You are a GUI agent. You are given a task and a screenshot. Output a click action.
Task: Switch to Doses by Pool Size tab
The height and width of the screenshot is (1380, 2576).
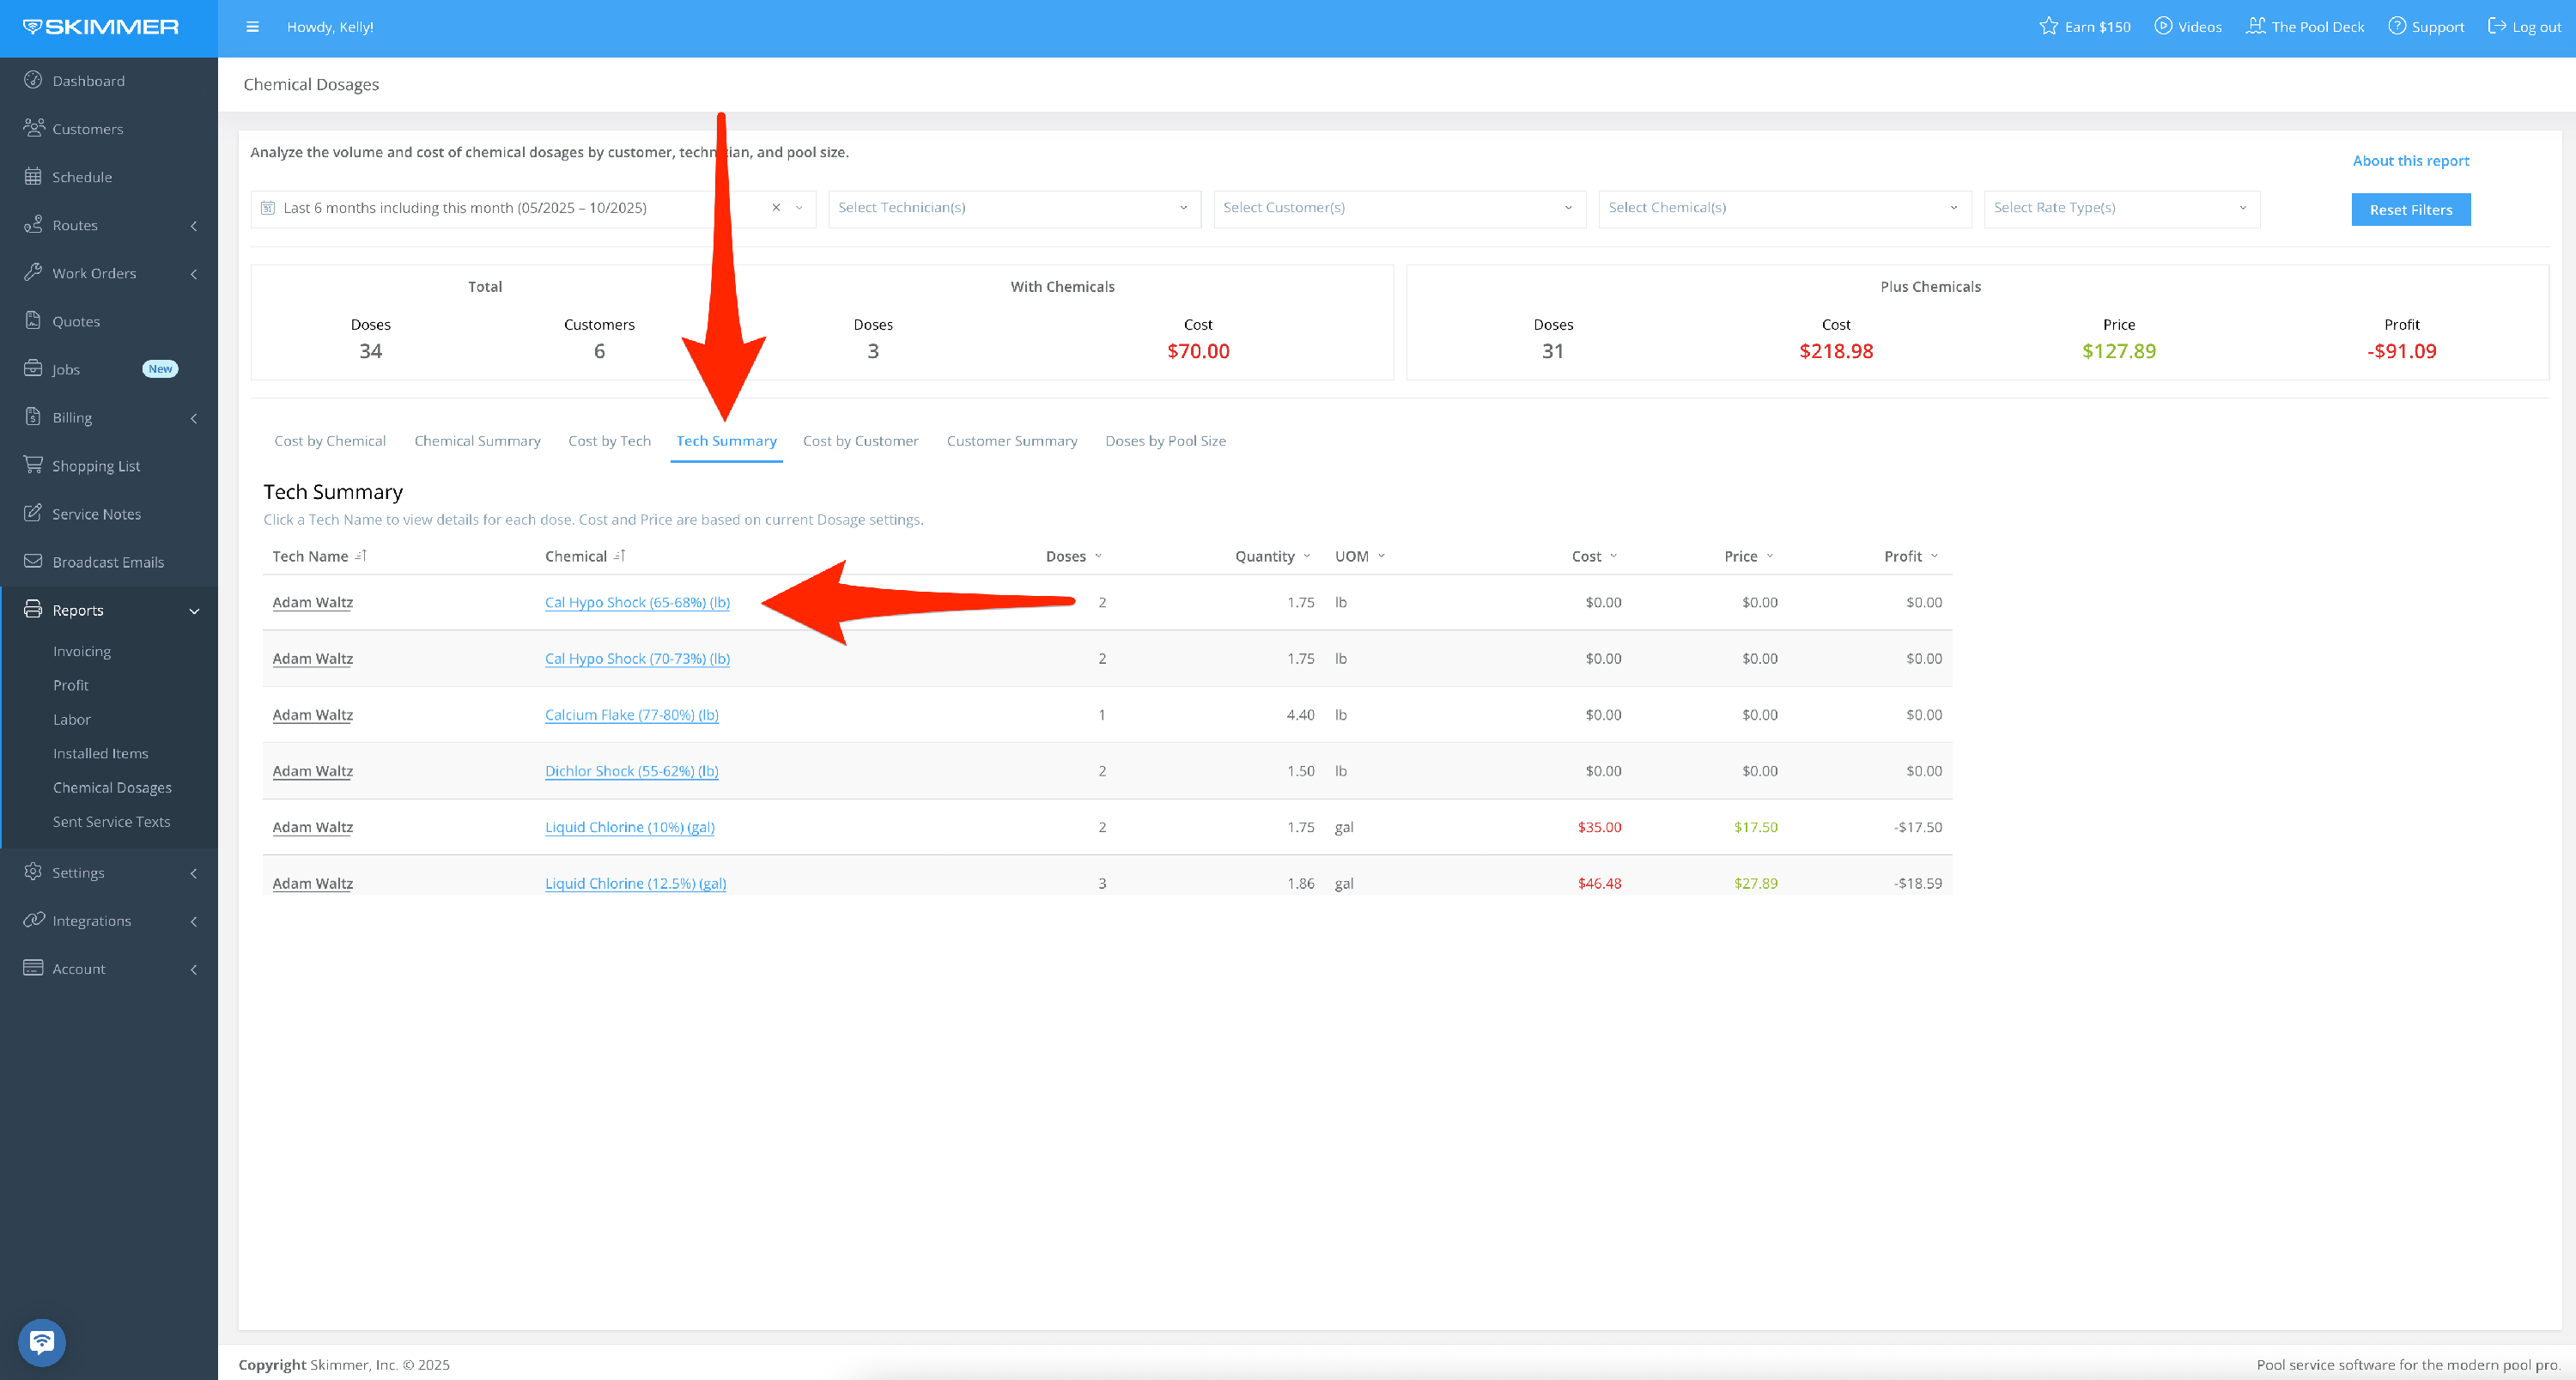coord(1165,441)
